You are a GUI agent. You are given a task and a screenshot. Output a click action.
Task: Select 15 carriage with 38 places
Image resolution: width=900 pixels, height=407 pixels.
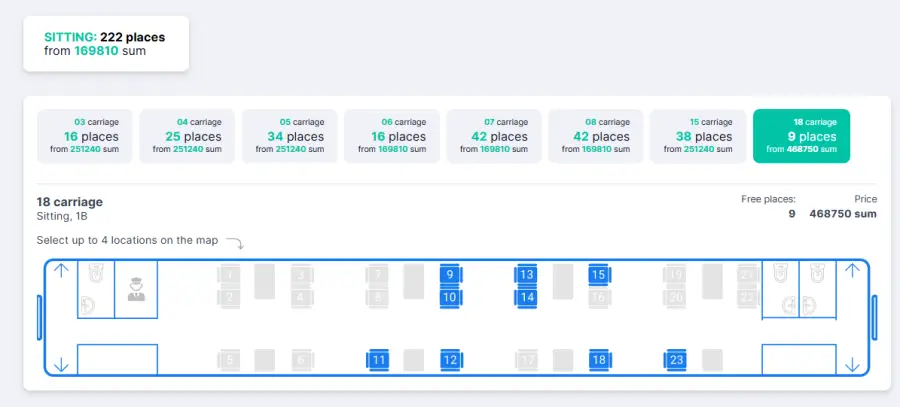698,136
